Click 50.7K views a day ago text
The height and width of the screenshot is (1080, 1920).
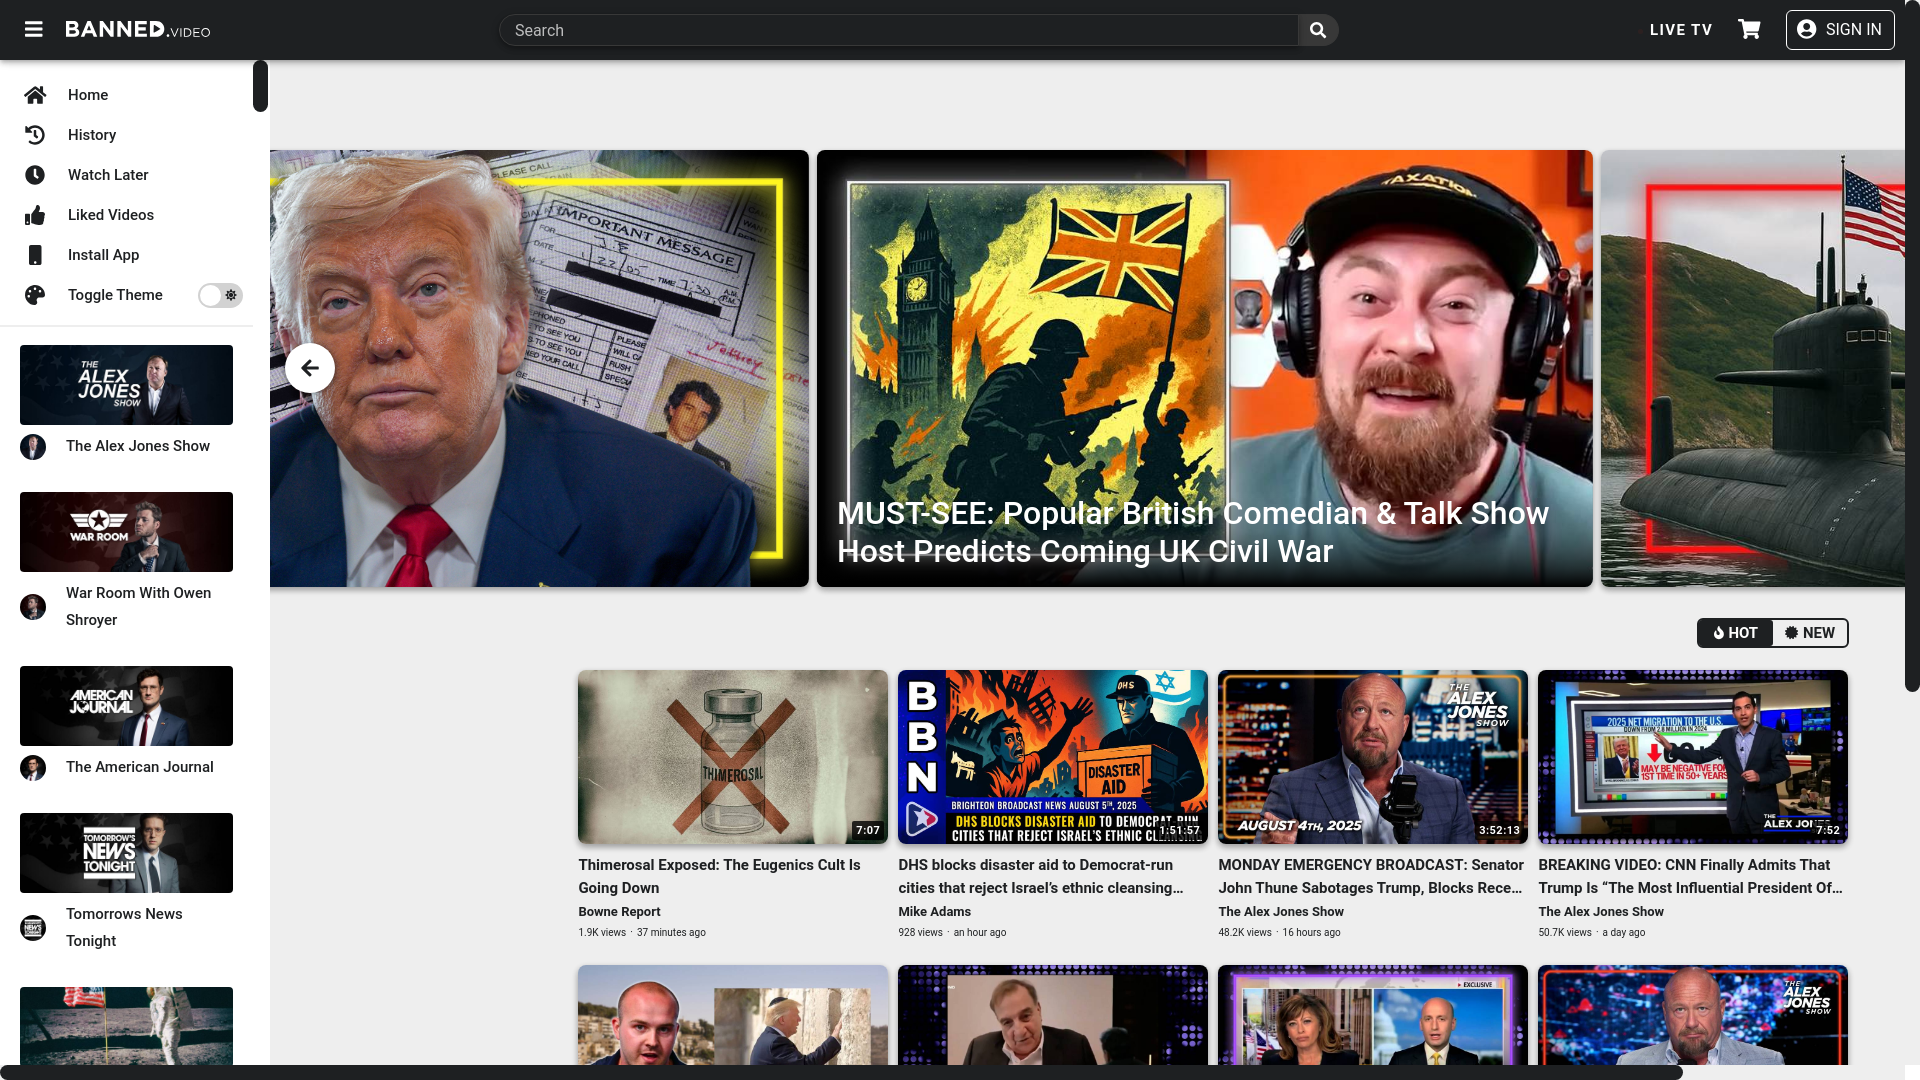[1591, 933]
